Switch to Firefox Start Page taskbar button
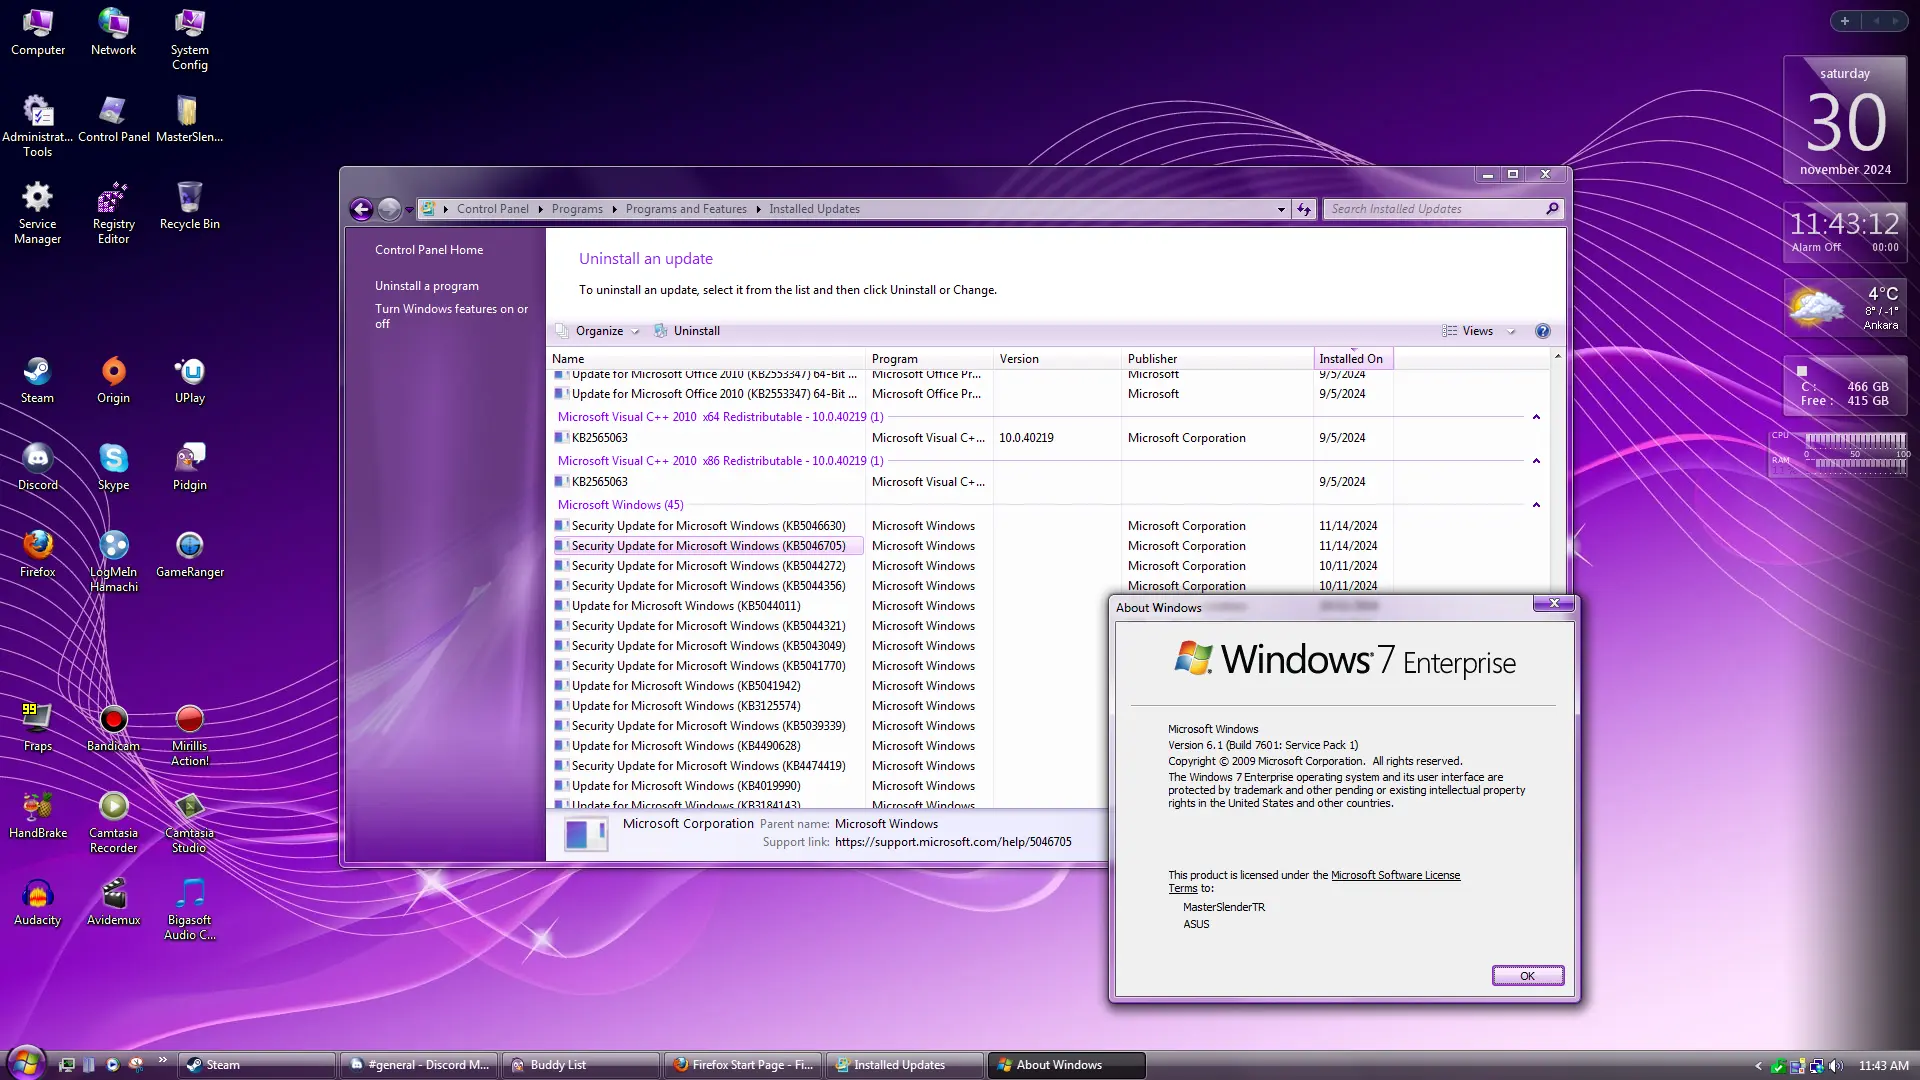1920x1080 pixels. click(x=744, y=1065)
